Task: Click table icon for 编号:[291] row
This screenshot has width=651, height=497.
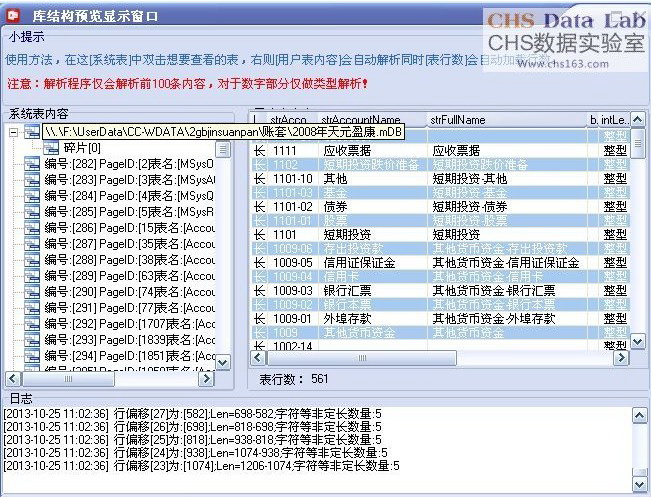Action: 32,308
